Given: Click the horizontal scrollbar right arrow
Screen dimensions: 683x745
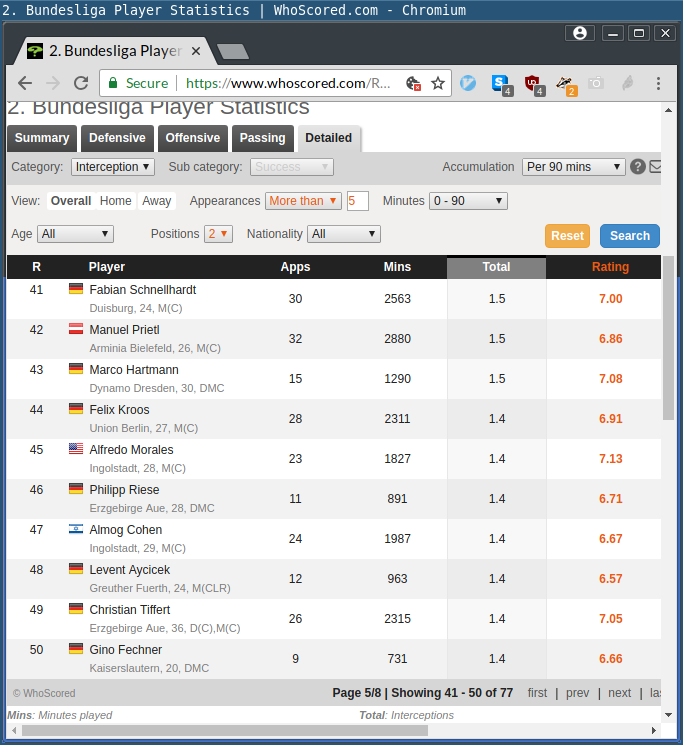Looking at the screenshot, I should tap(654, 730).
